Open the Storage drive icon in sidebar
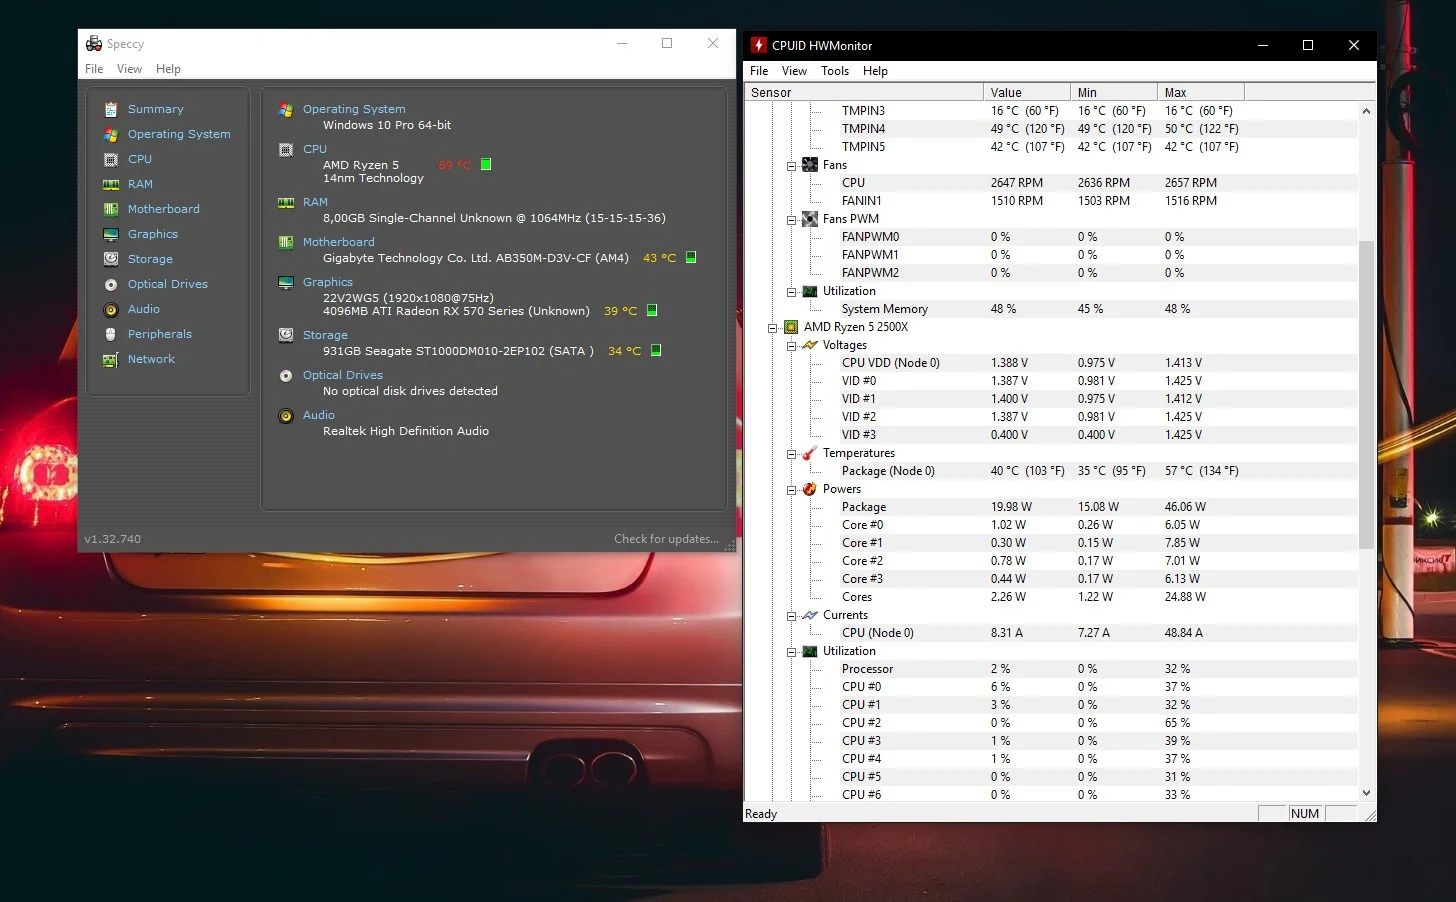 pos(111,259)
